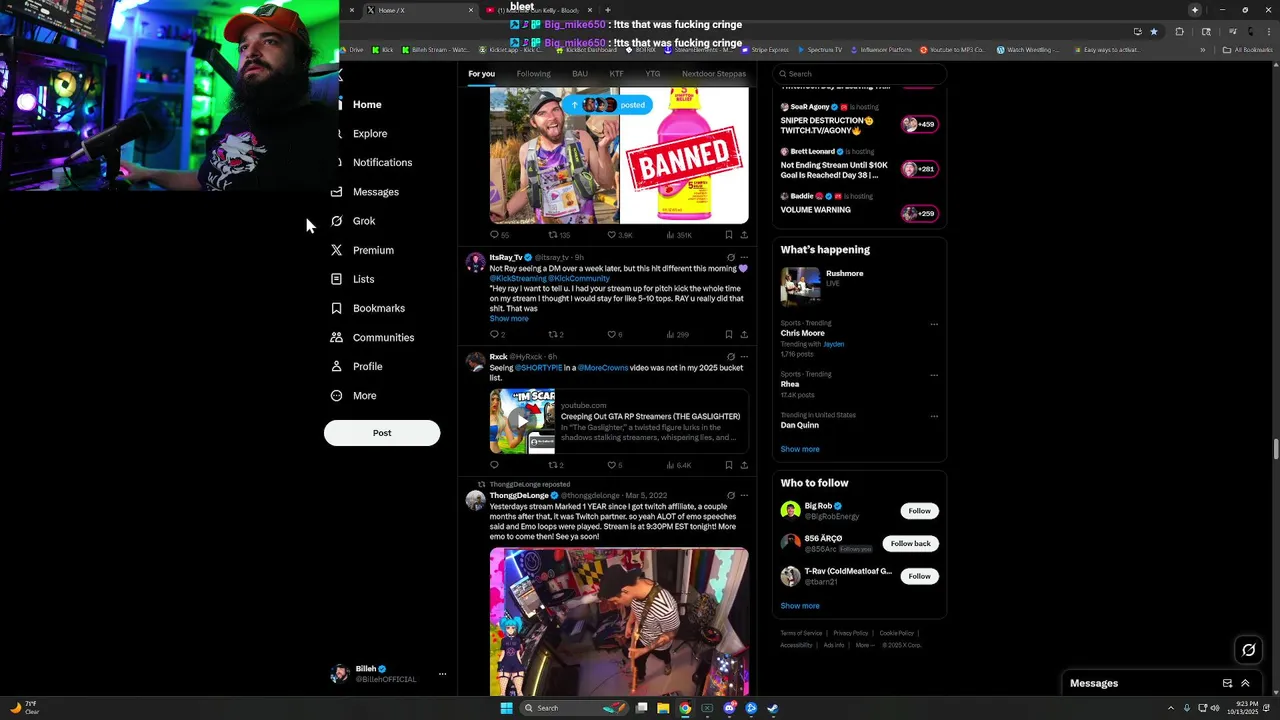The width and height of the screenshot is (1280, 720).
Task: Share the ItsRay_Tv post
Action: click(x=744, y=334)
